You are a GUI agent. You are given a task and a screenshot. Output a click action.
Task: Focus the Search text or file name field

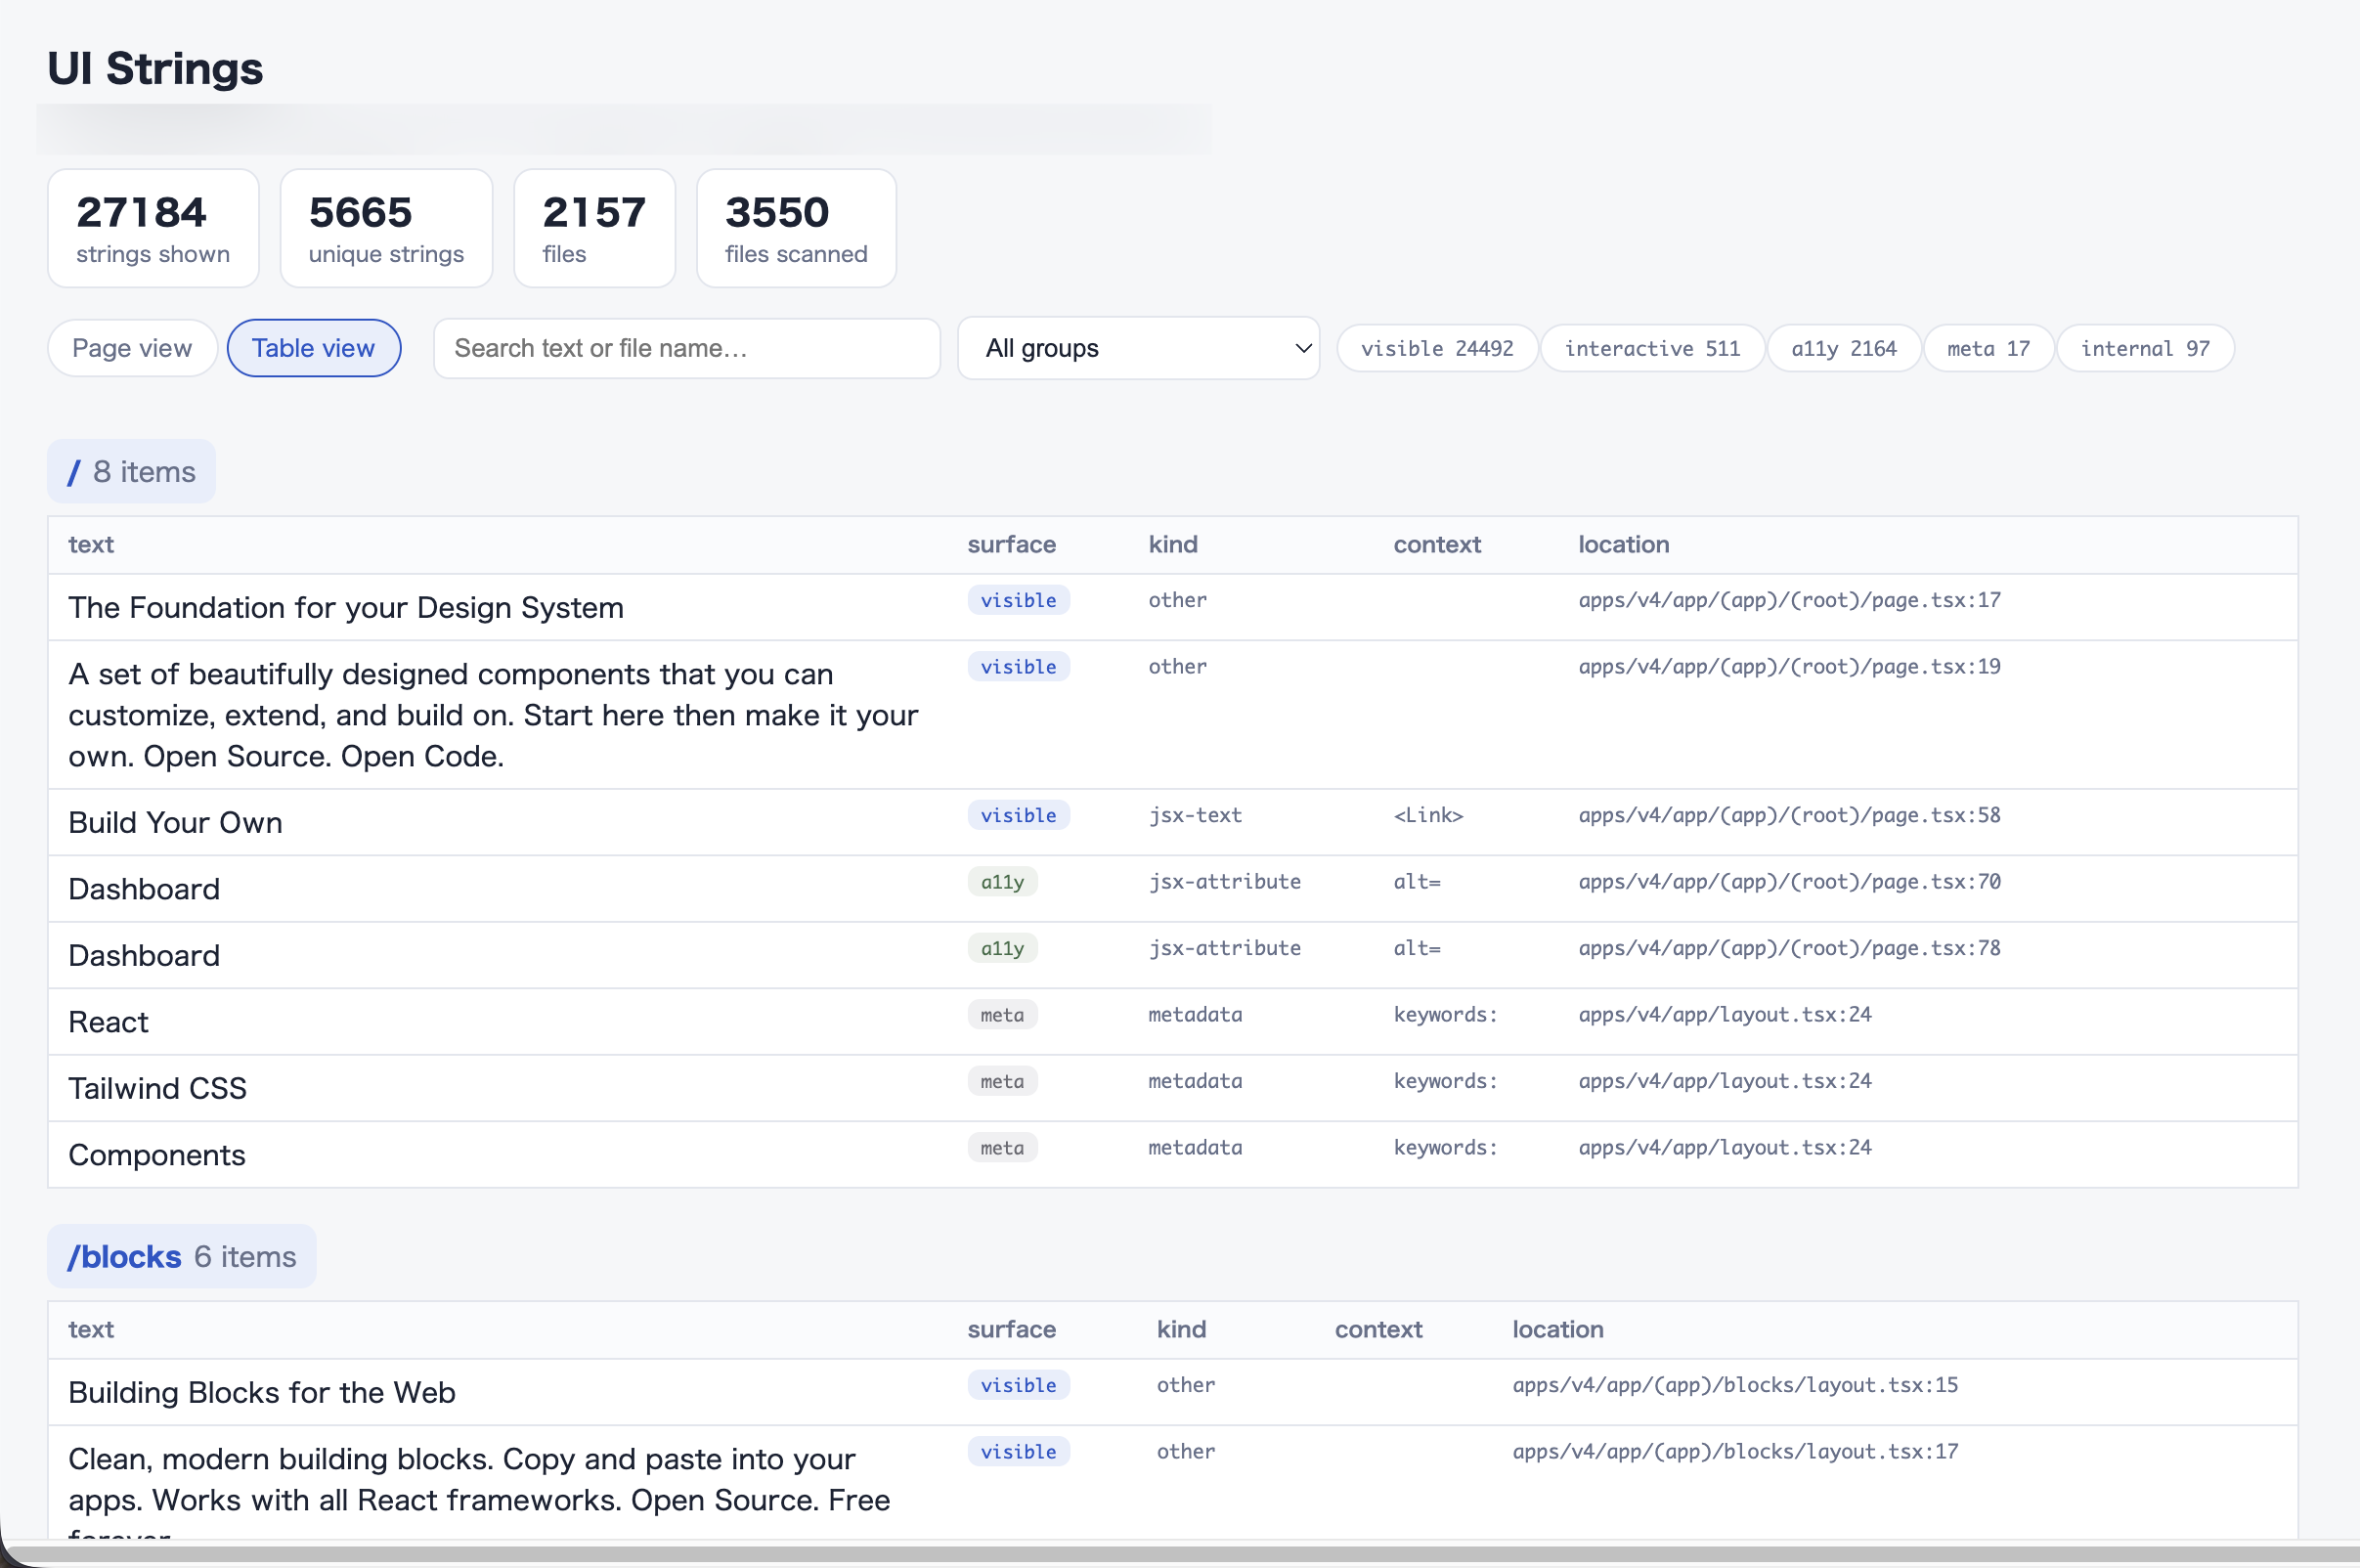click(687, 348)
